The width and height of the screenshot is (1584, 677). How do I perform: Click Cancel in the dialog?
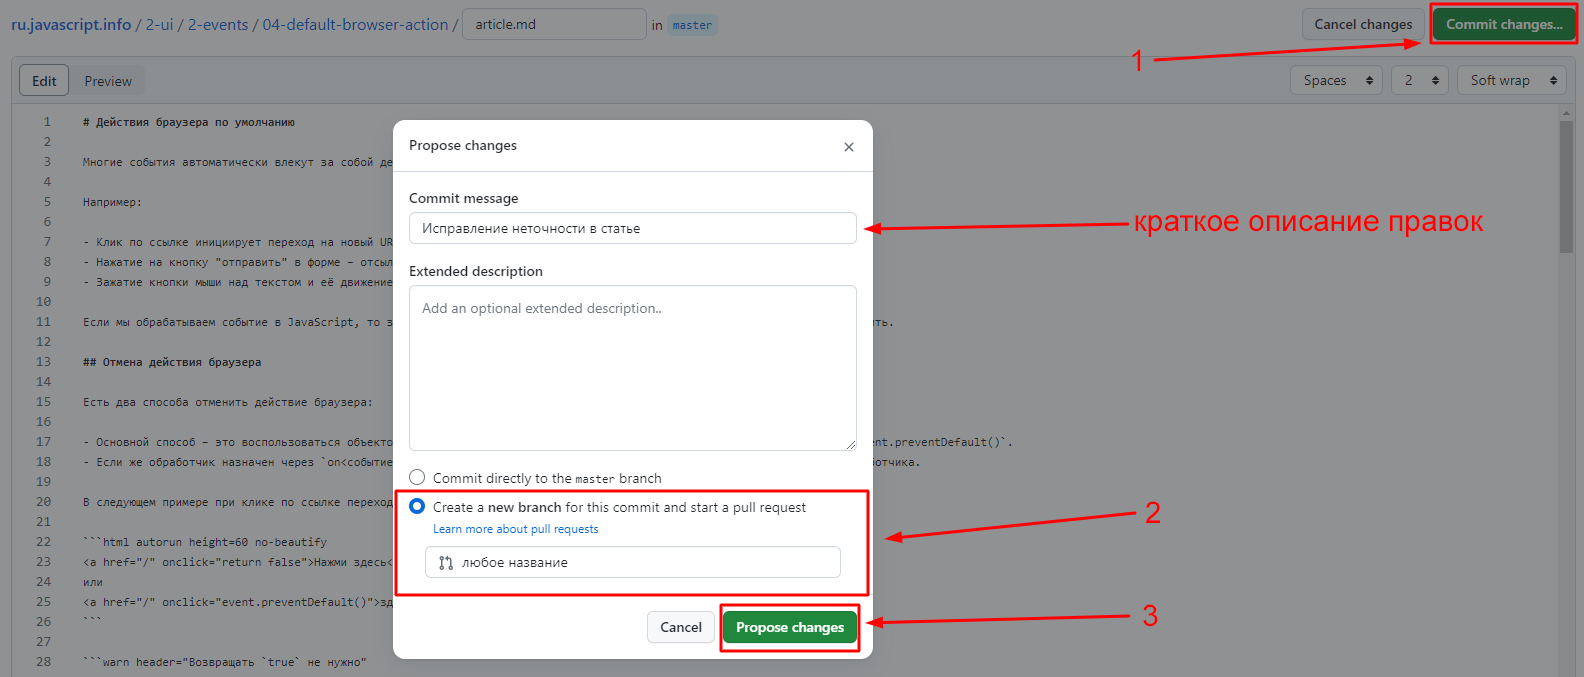681,627
